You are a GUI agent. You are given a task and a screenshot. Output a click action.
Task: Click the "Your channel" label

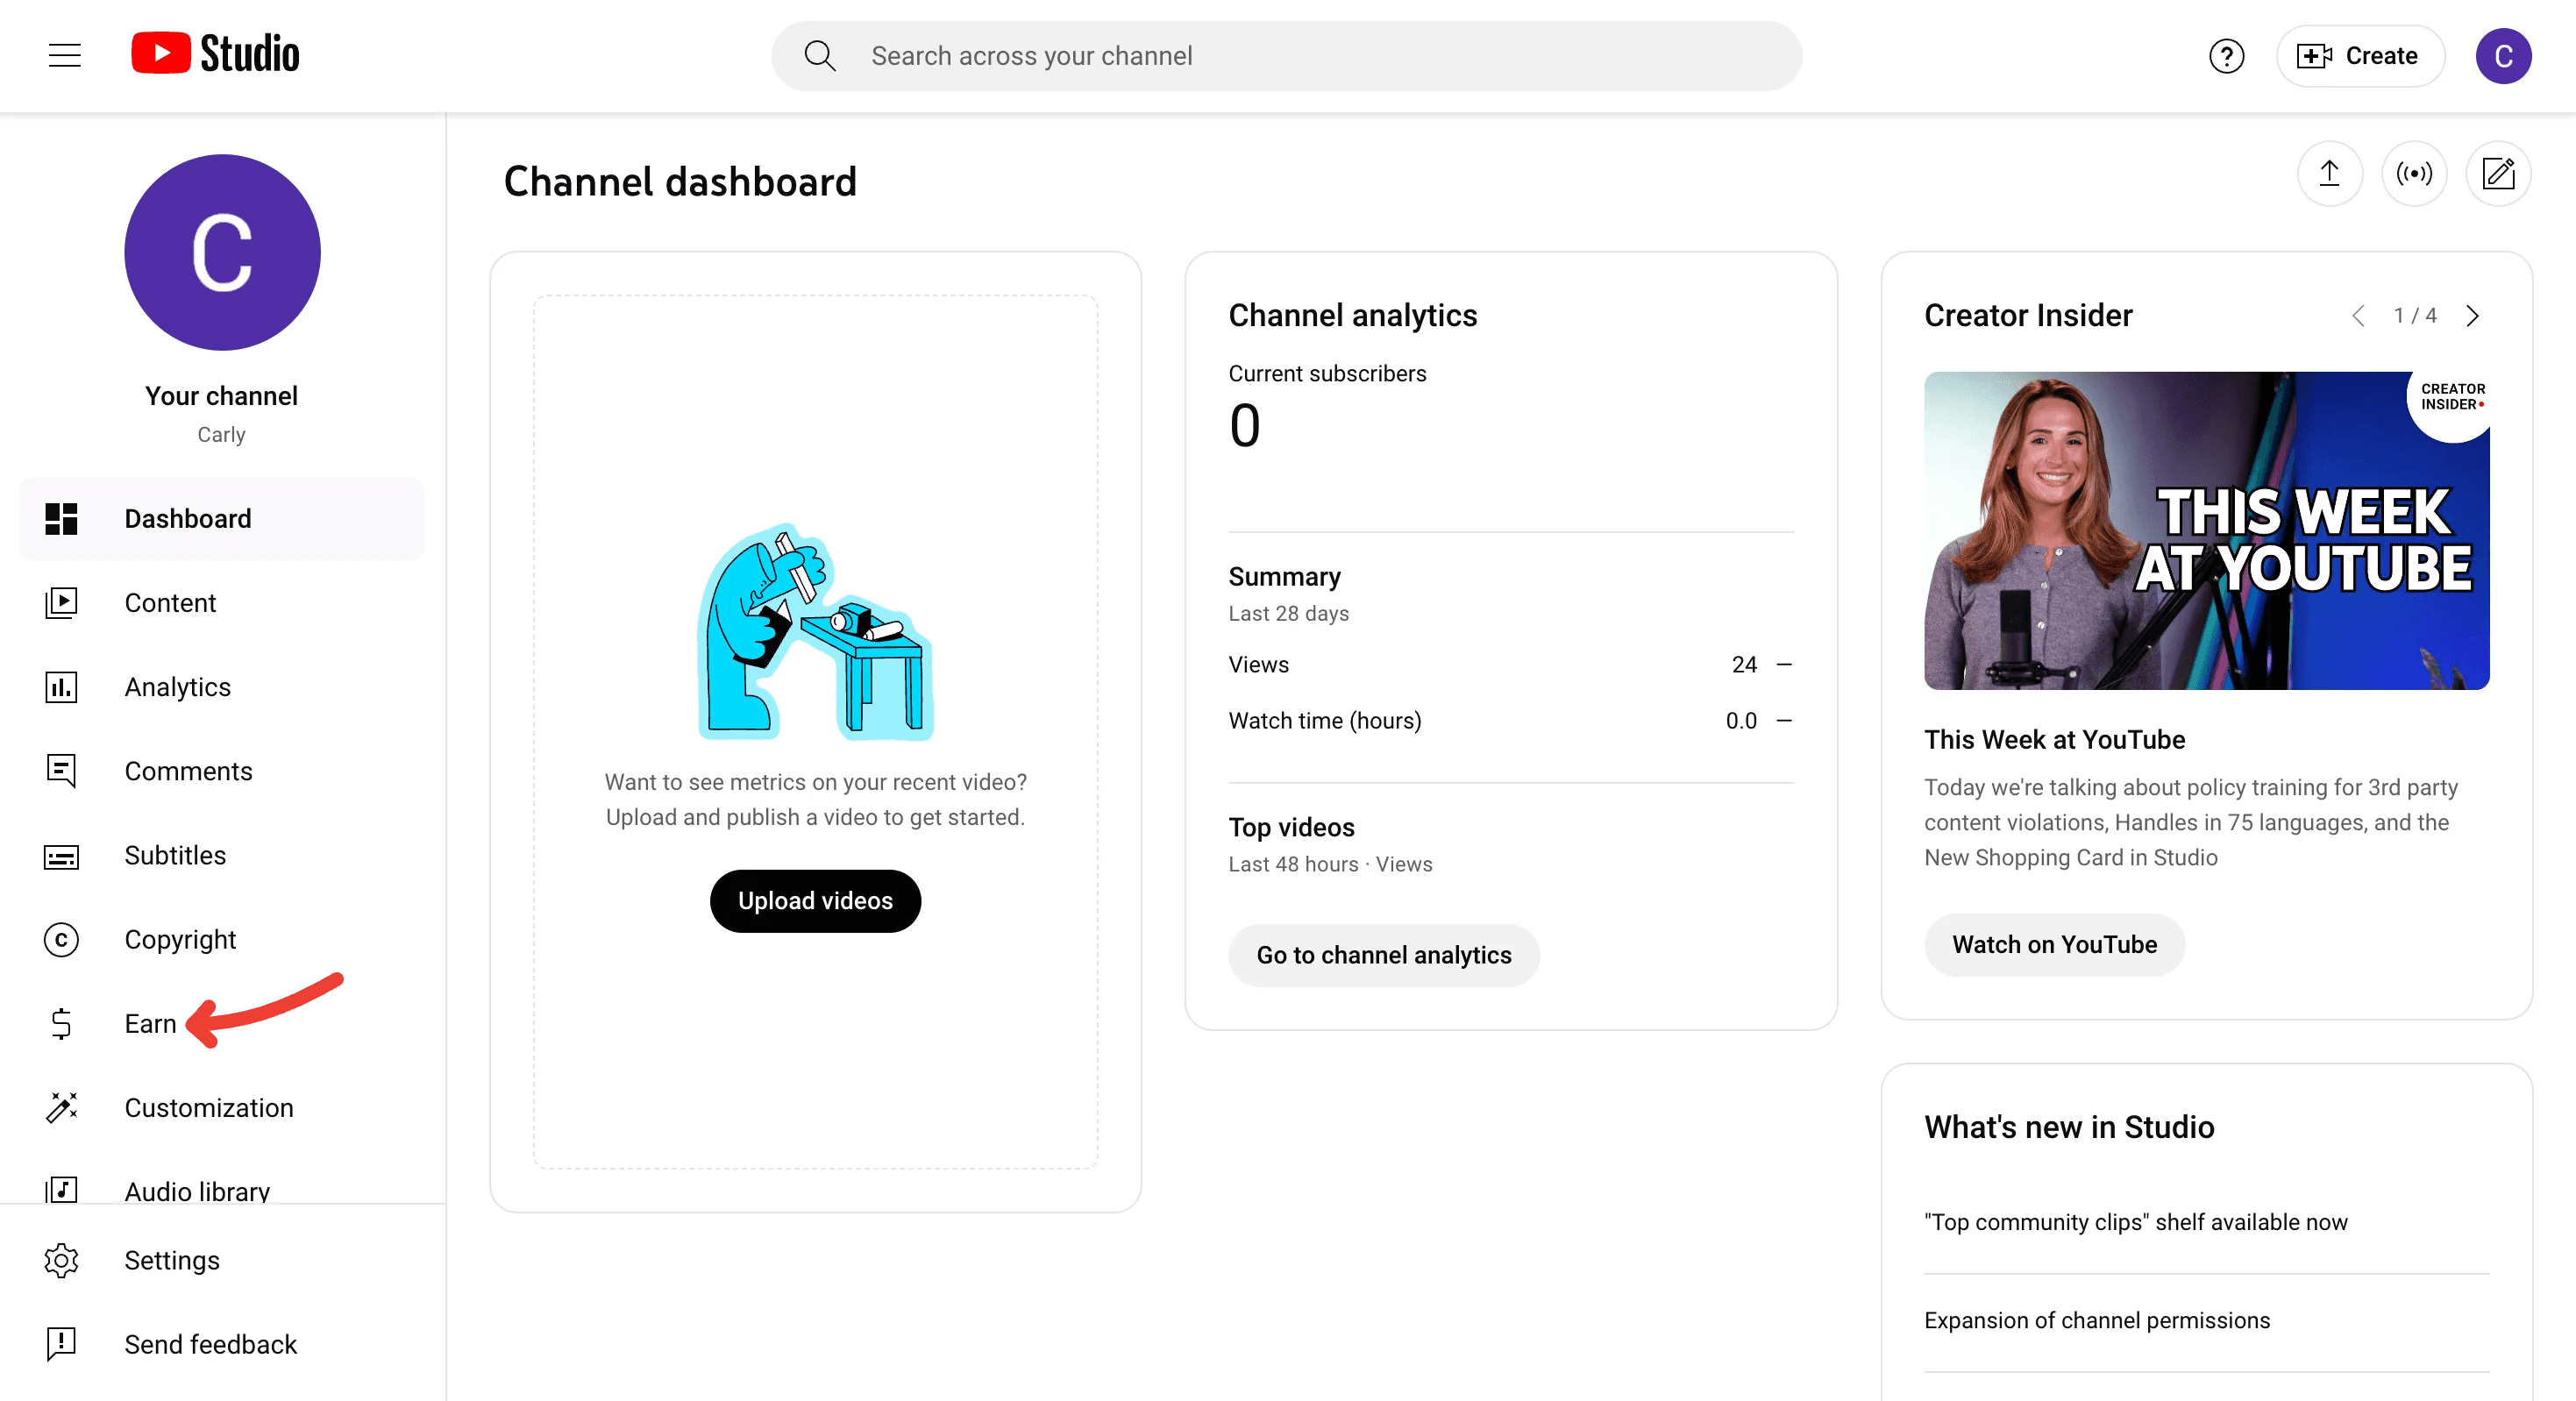pos(222,396)
